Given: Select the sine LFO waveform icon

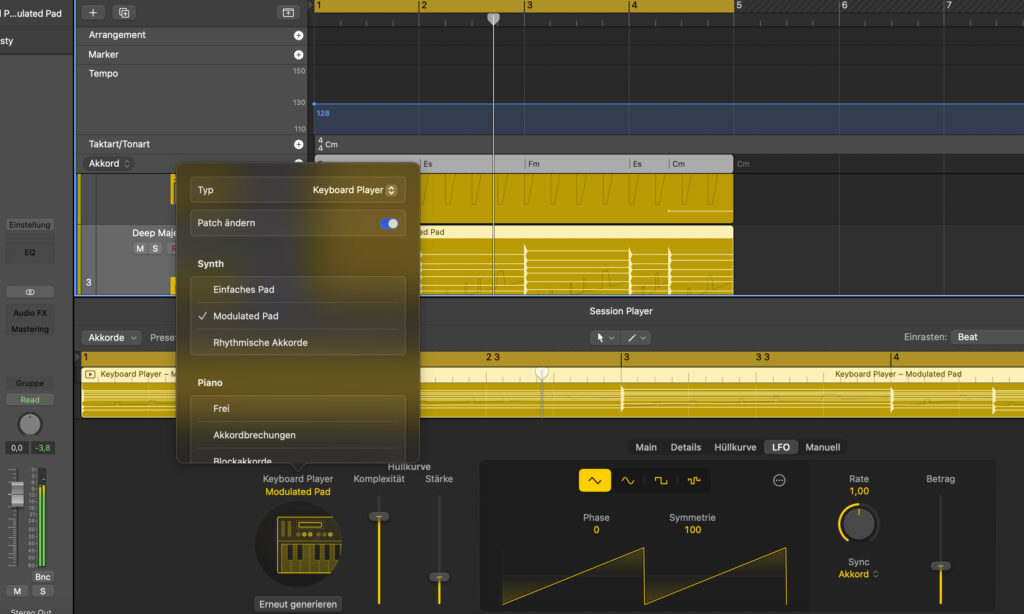Looking at the screenshot, I should pos(627,480).
